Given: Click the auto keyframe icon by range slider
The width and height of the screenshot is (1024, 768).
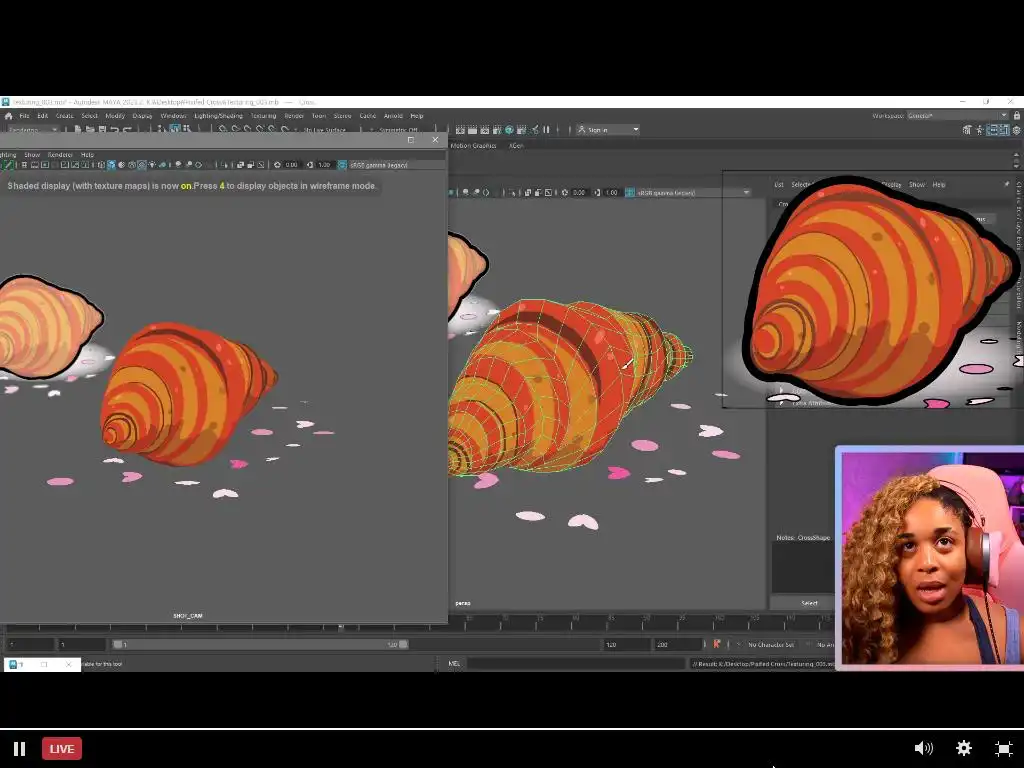Looking at the screenshot, I should click(x=716, y=645).
